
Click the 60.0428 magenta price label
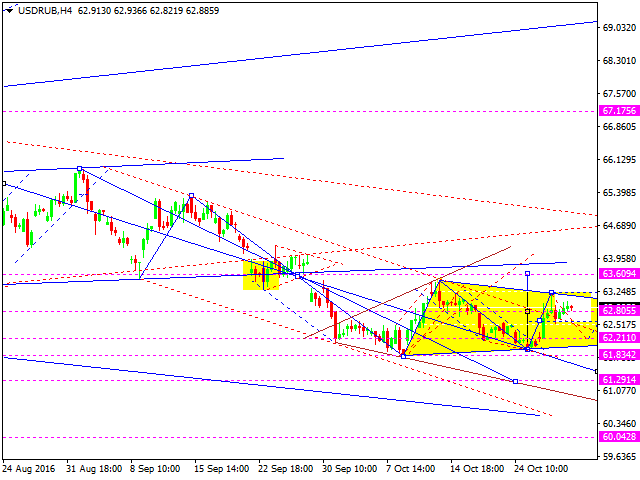[x=619, y=437]
